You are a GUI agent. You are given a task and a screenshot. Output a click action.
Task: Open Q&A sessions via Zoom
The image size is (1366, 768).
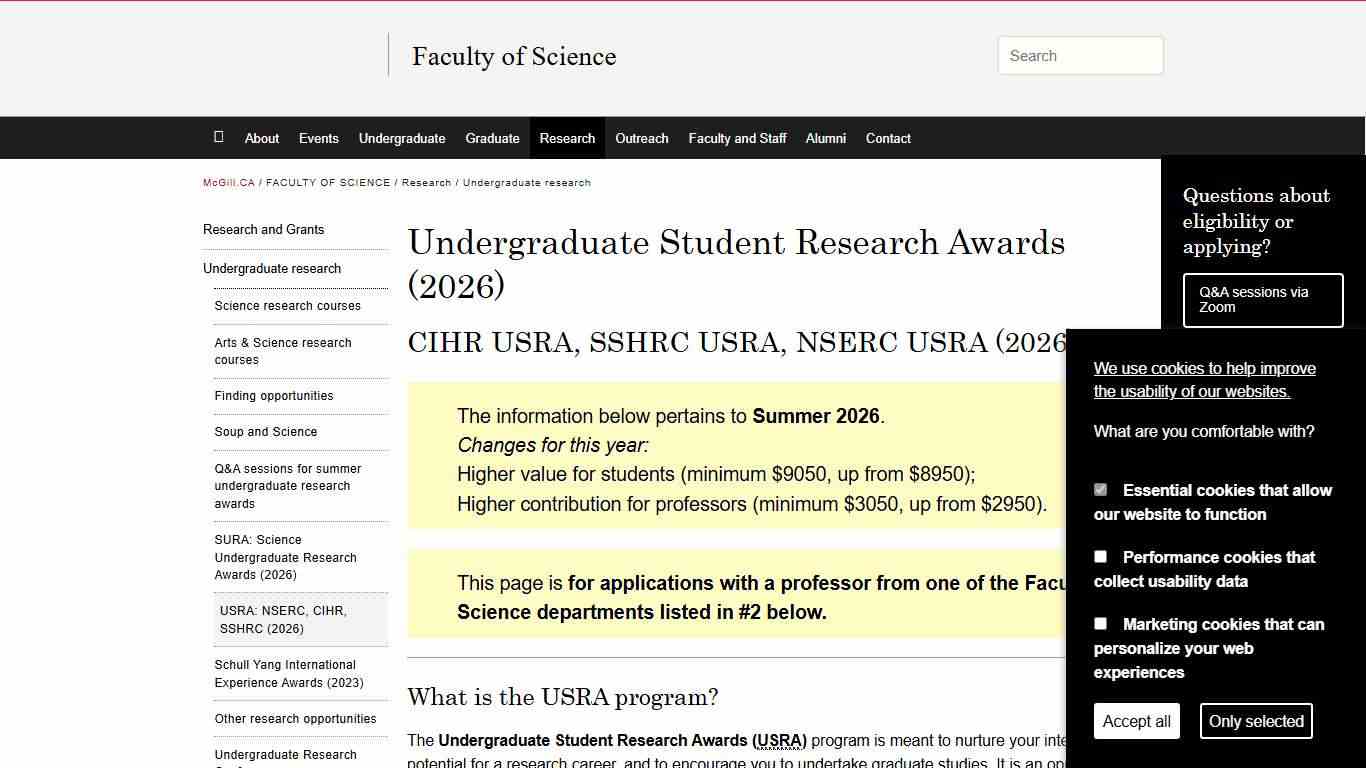(1263, 300)
